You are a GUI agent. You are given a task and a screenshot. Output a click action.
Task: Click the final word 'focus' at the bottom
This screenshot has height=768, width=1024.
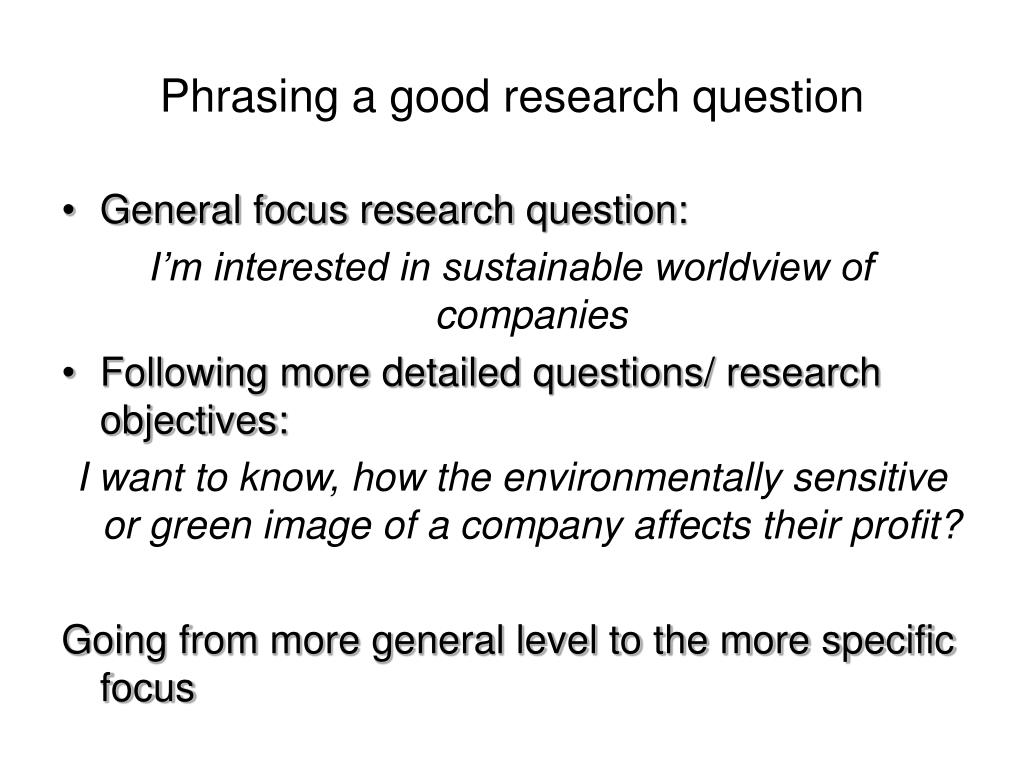148,688
